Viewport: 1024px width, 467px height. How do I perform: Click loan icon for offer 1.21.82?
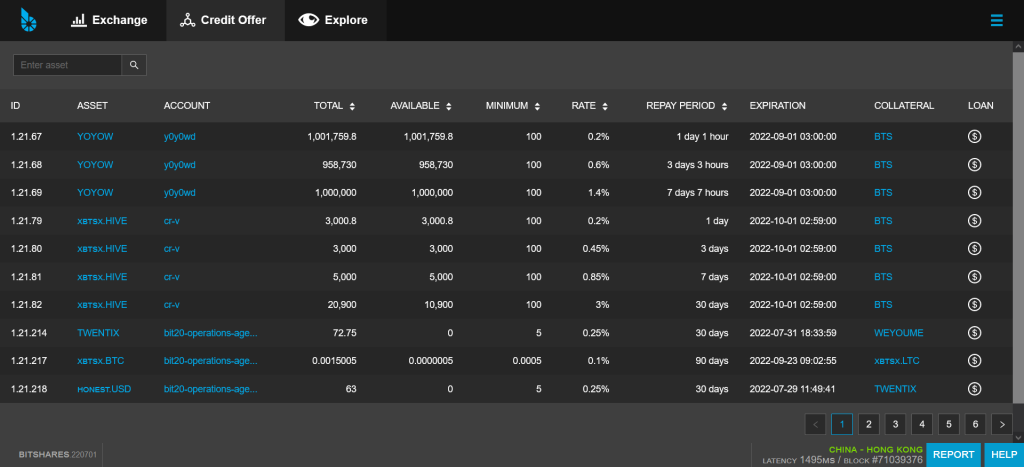[974, 304]
